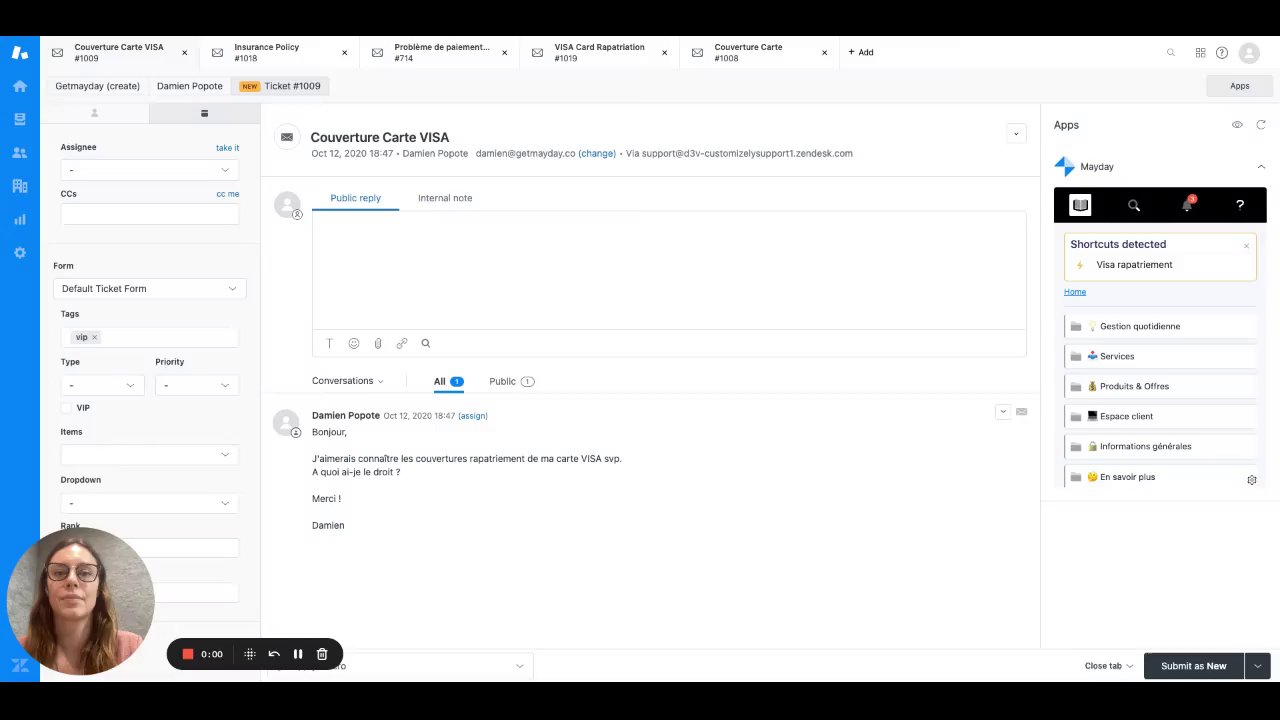The image size is (1280, 720).
Task: Click the search magnifier in top bar
Action: [1171, 53]
